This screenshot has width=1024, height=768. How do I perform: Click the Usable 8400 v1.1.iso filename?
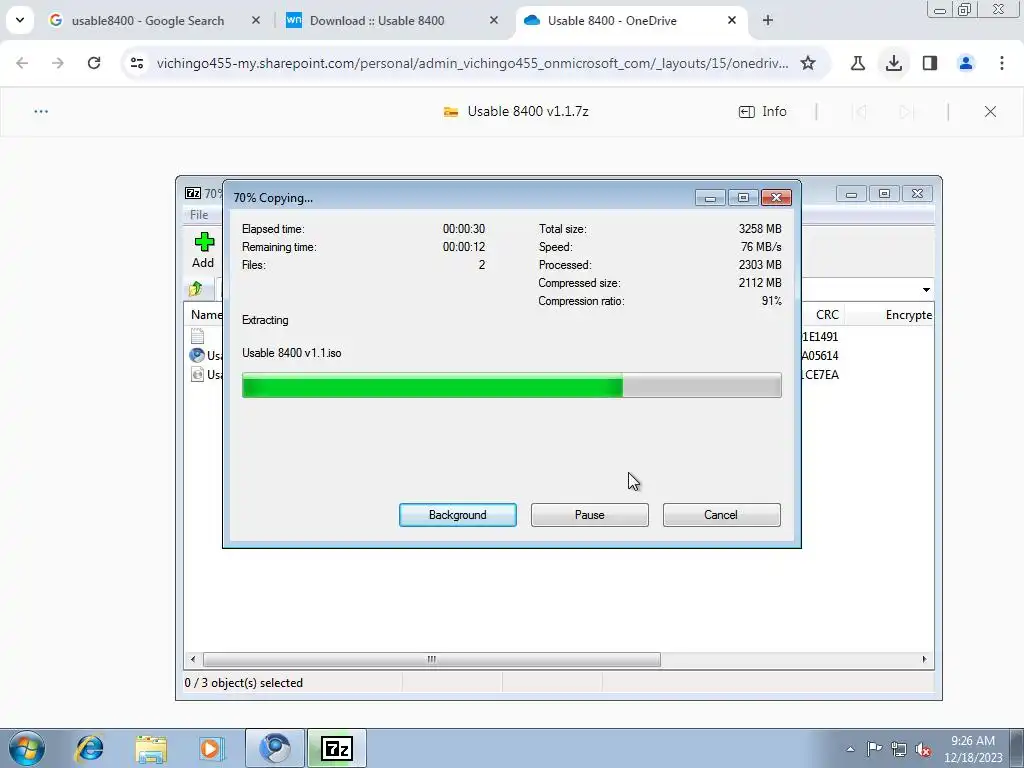tap(291, 353)
